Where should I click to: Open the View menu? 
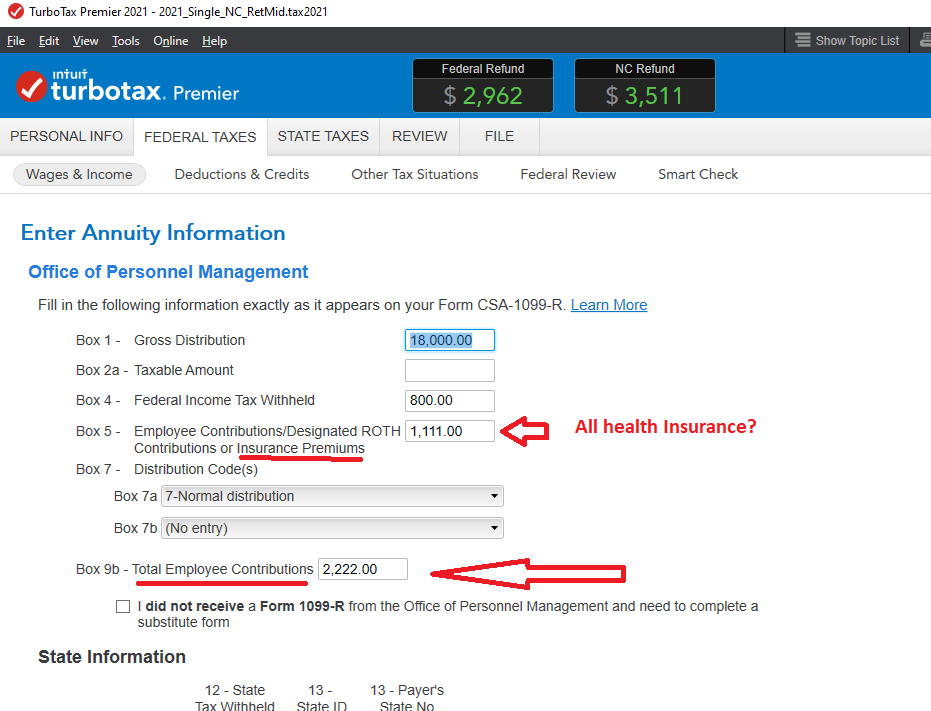(86, 41)
